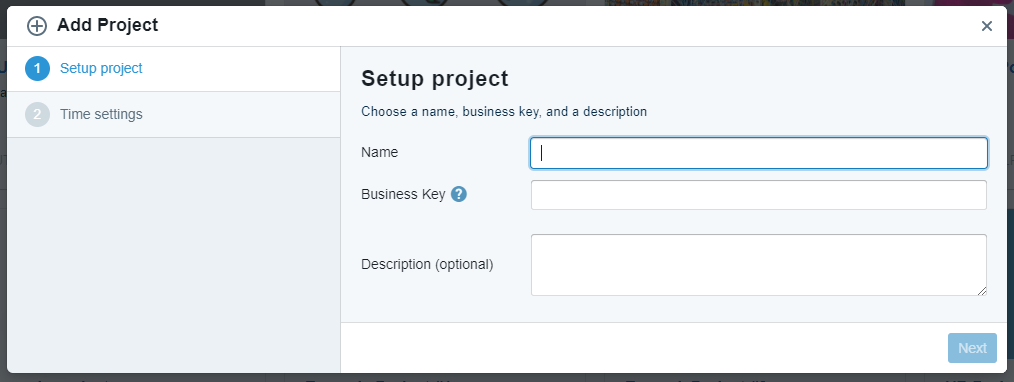Click the blue step 1 number circle
Image resolution: width=1014 pixels, height=382 pixels.
38,69
